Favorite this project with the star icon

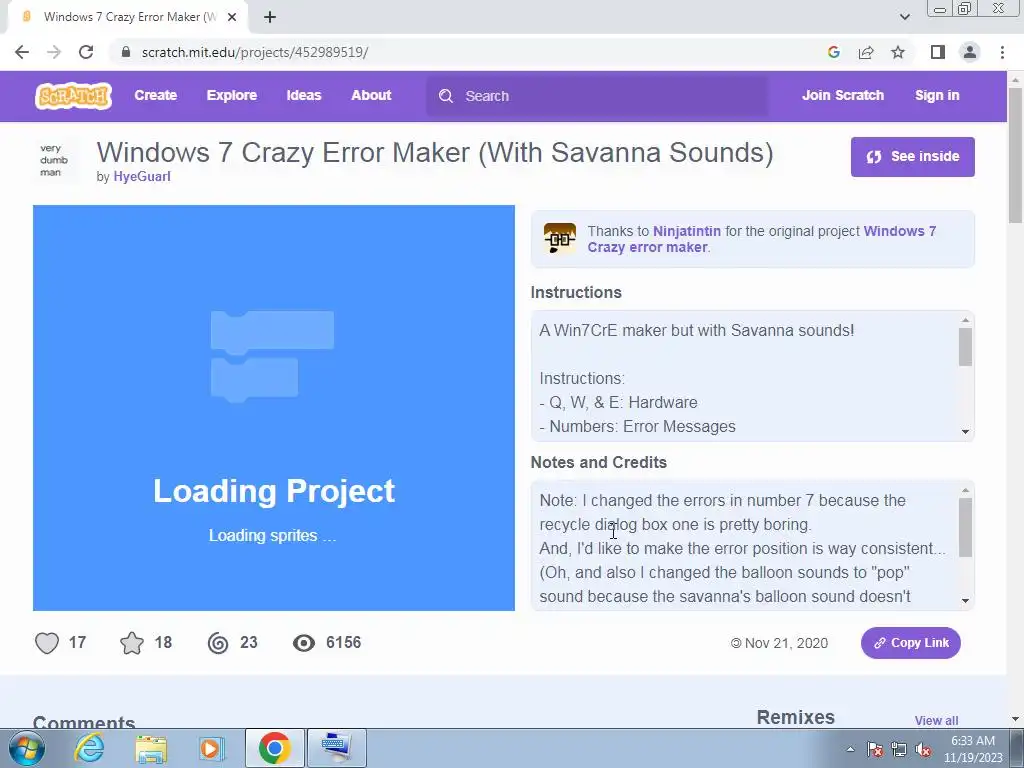[x=132, y=643]
